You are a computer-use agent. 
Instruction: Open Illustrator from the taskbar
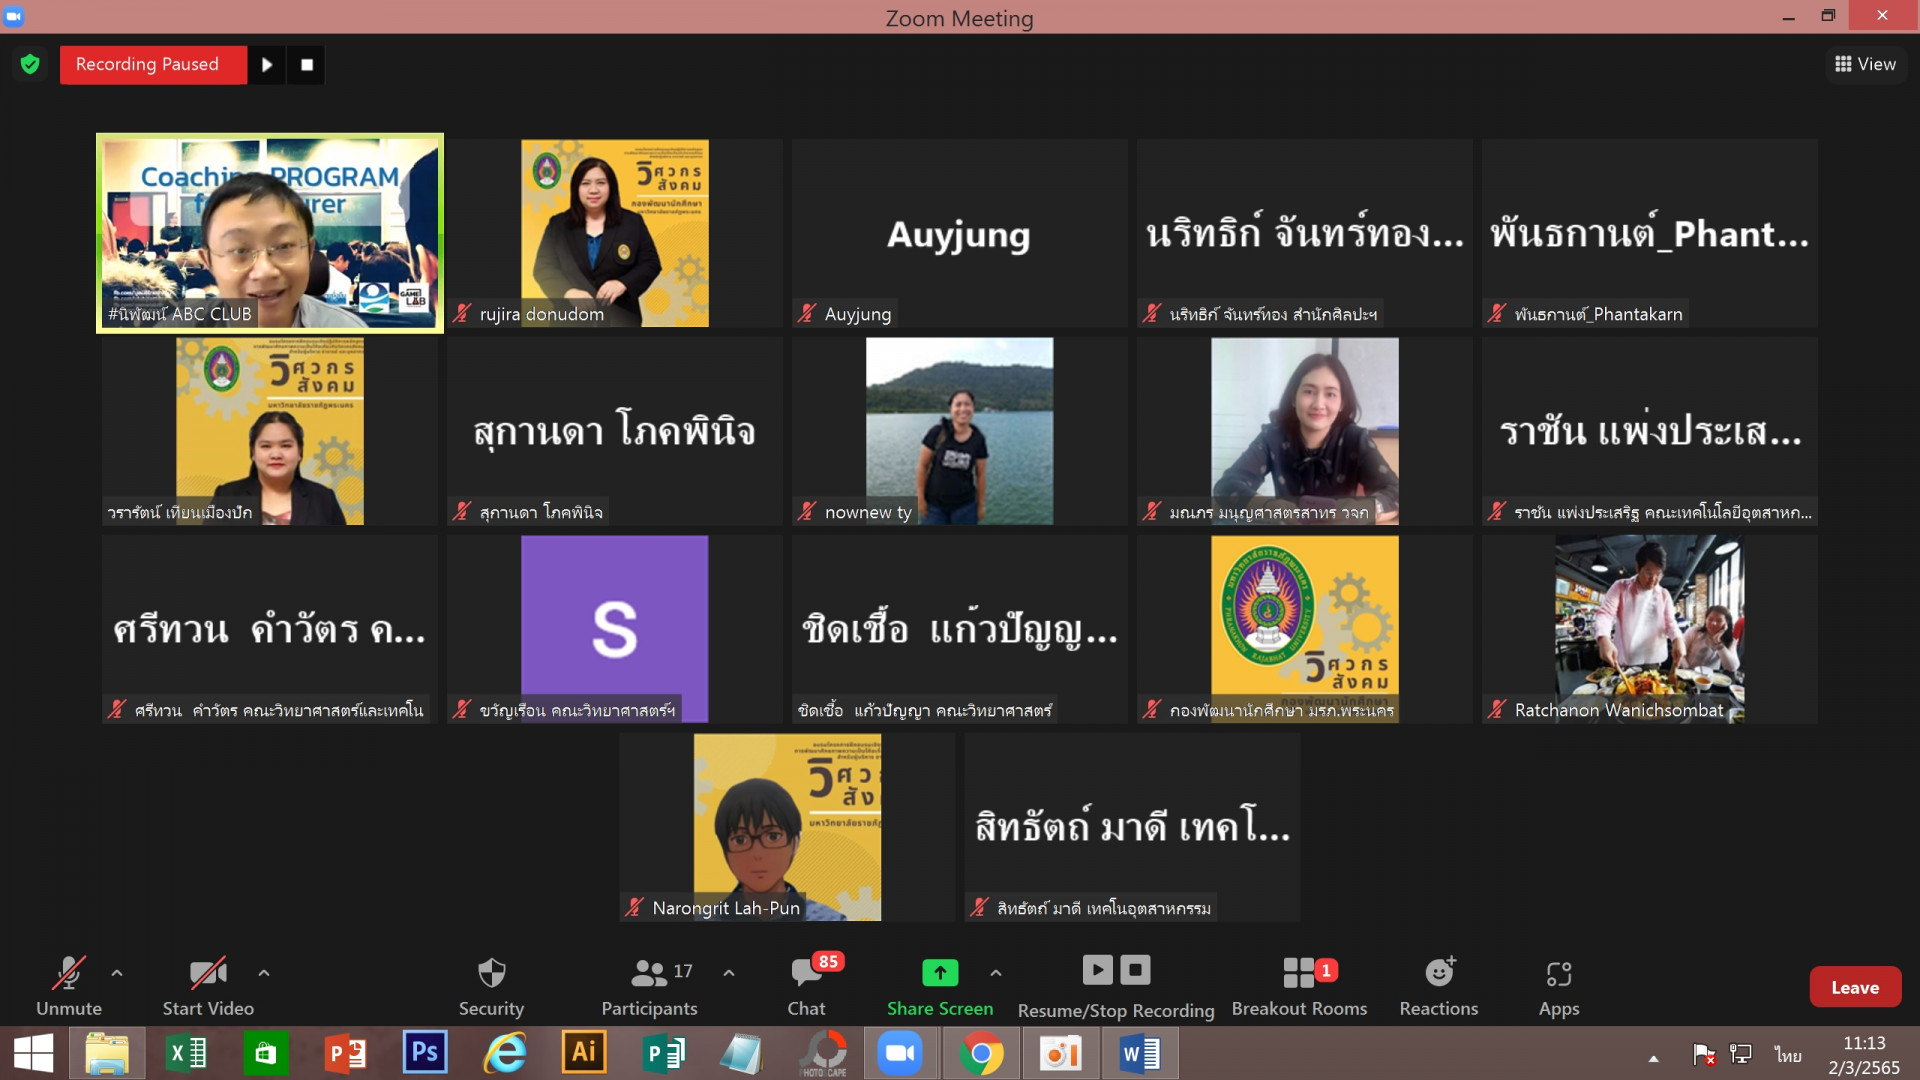[x=584, y=1053]
